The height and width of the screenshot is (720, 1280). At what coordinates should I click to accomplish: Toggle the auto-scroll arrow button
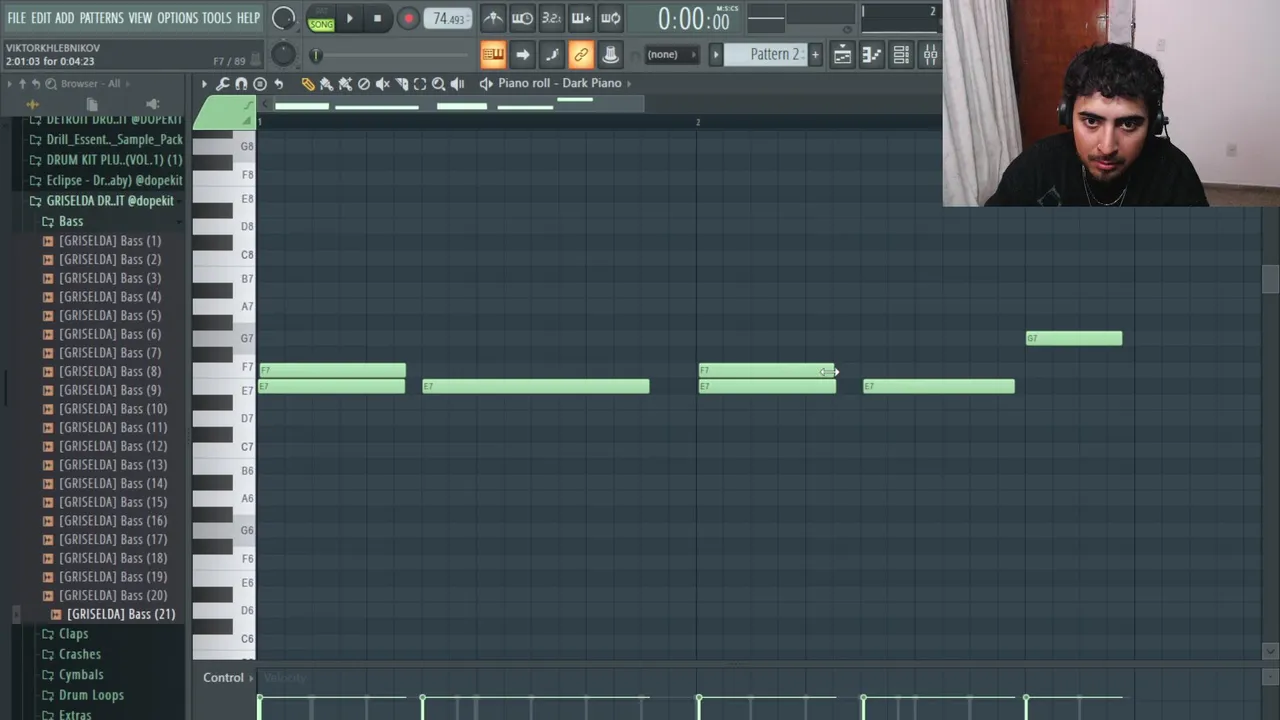coord(522,55)
